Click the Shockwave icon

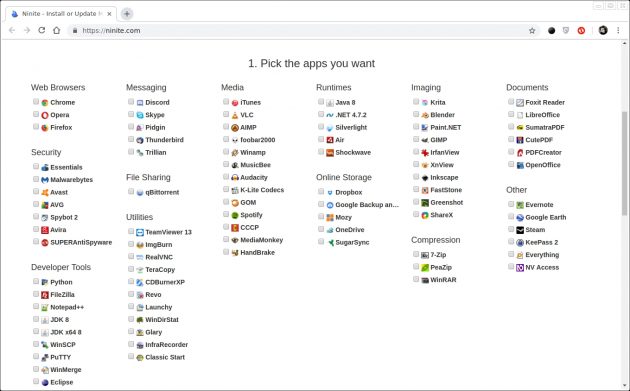[x=330, y=153]
